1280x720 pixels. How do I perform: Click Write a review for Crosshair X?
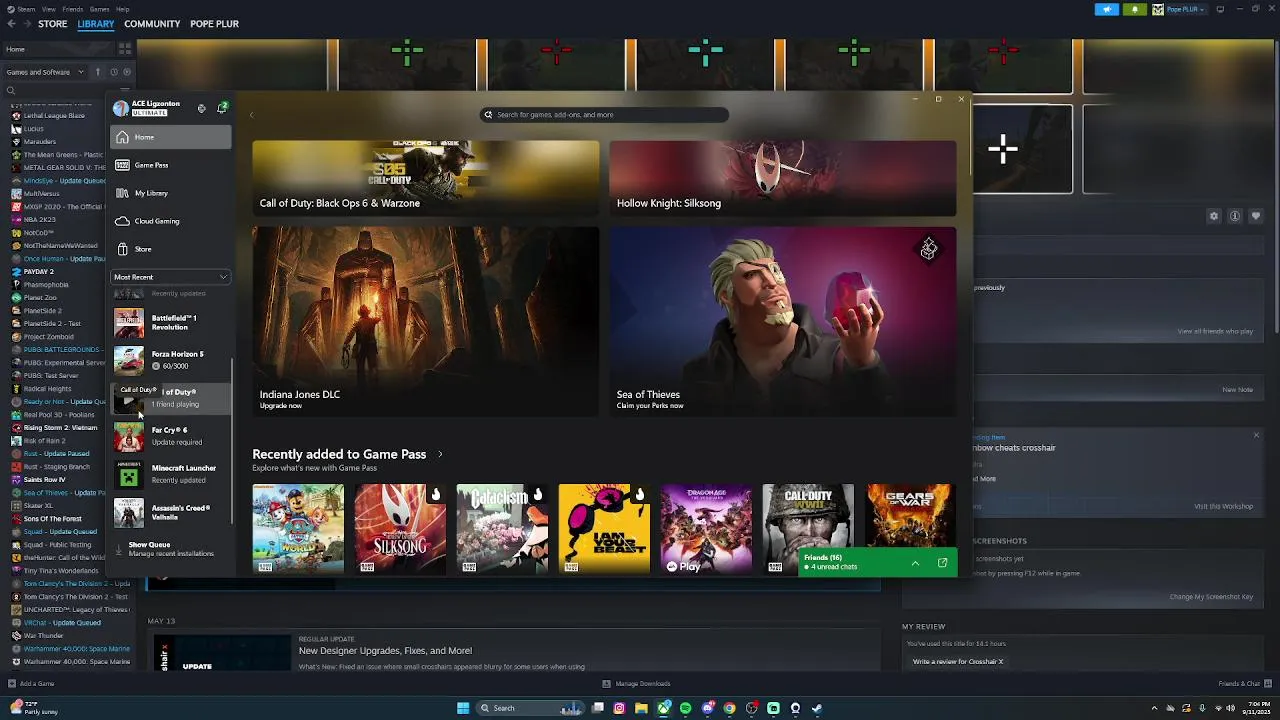[957, 662]
